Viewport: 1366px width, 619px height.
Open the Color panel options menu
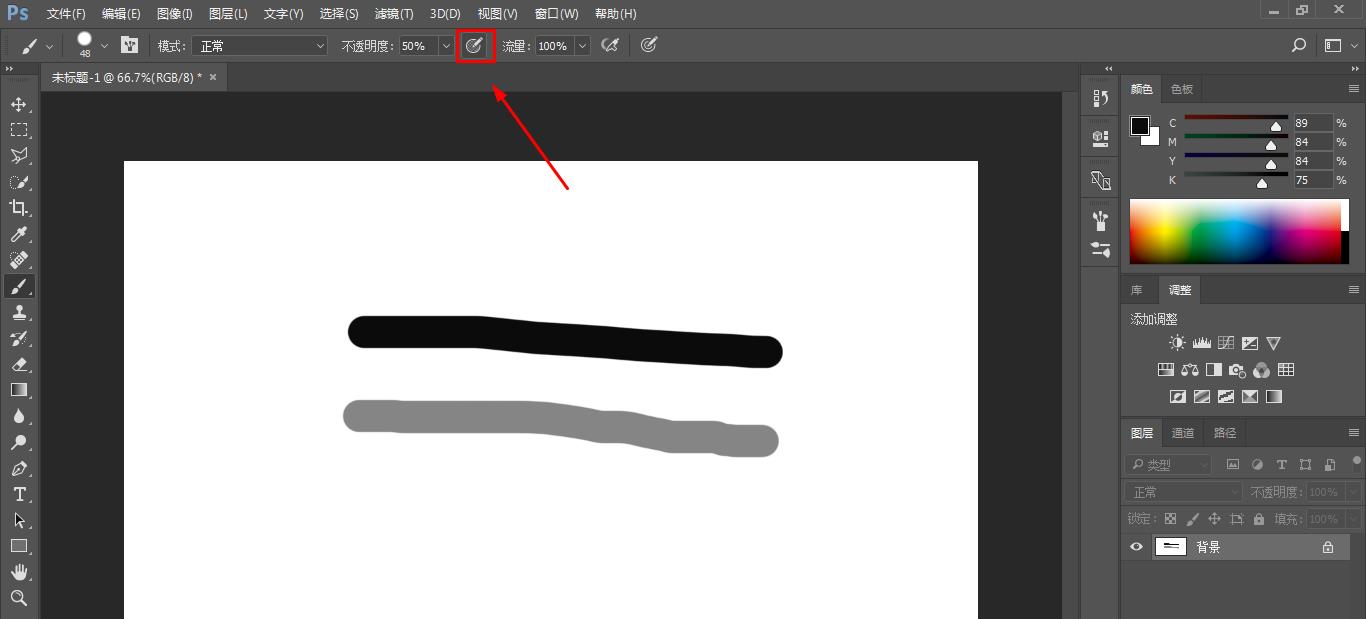1354,89
